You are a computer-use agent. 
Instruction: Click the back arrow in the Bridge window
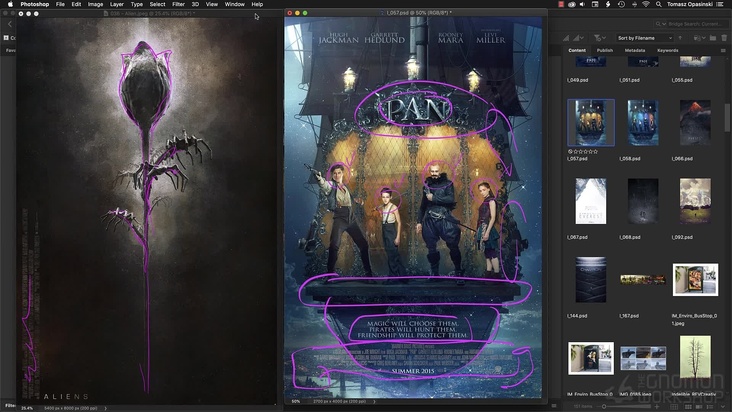(10, 24)
